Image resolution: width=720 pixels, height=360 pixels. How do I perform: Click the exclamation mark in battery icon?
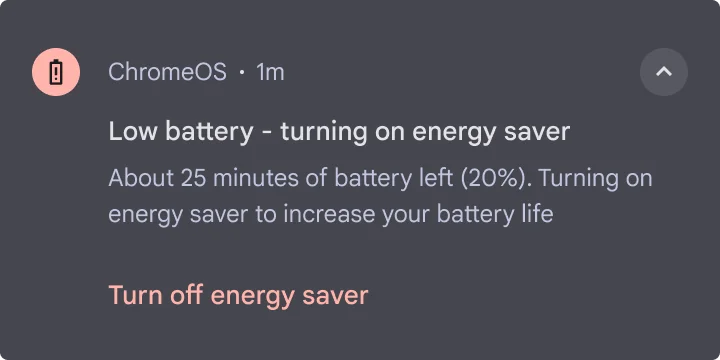[x=56, y=73]
